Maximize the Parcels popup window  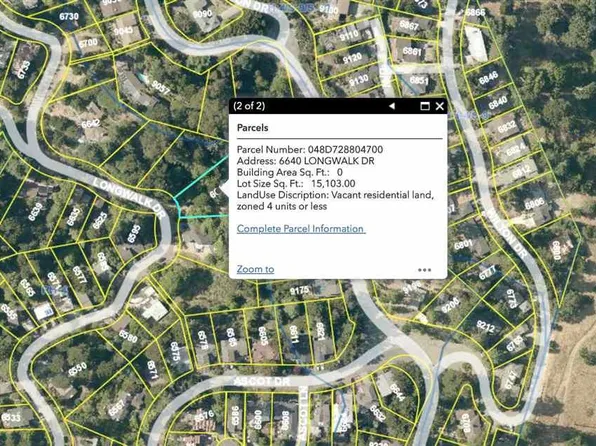[x=425, y=106]
